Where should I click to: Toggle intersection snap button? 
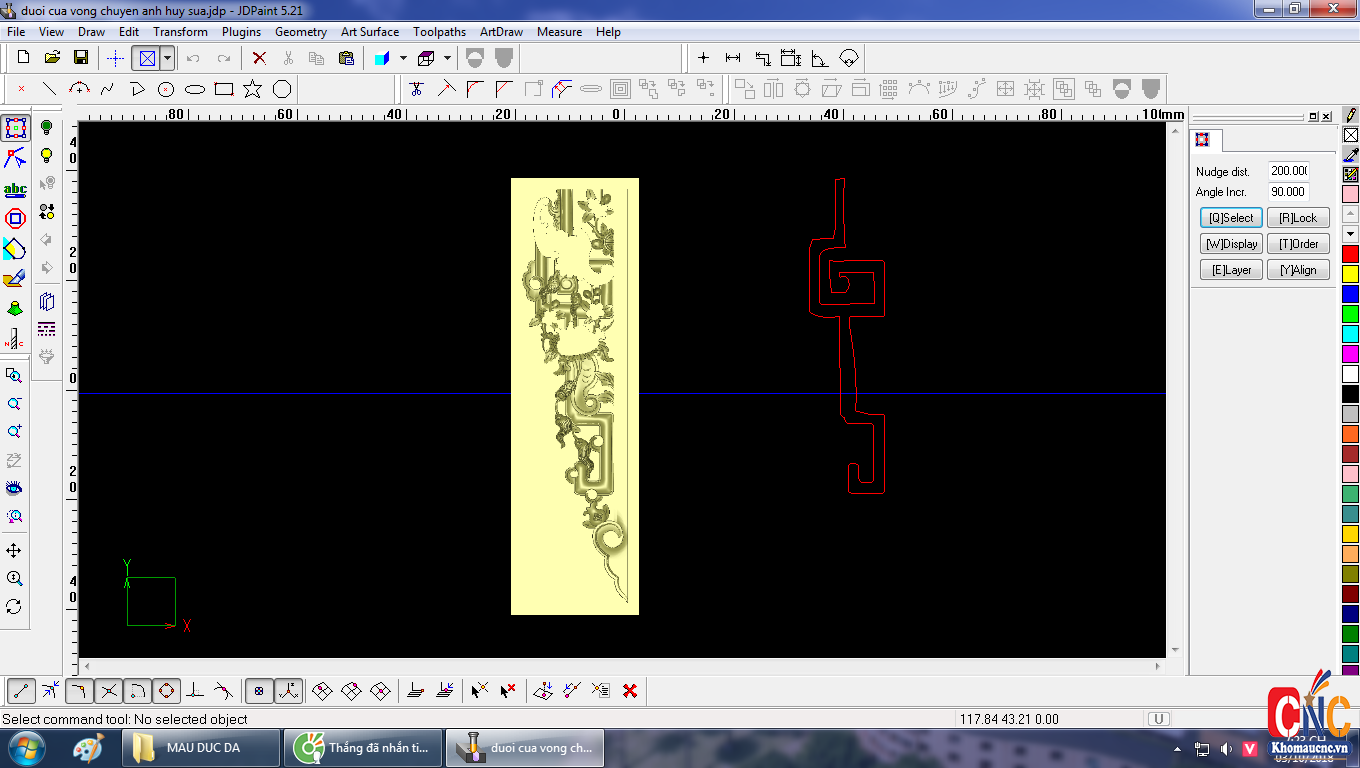tap(109, 690)
